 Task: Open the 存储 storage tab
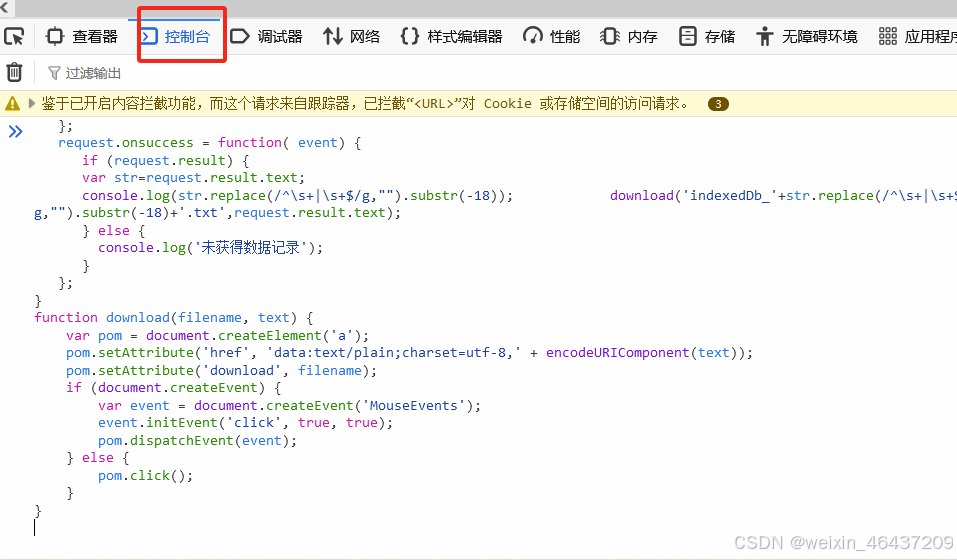pos(707,37)
